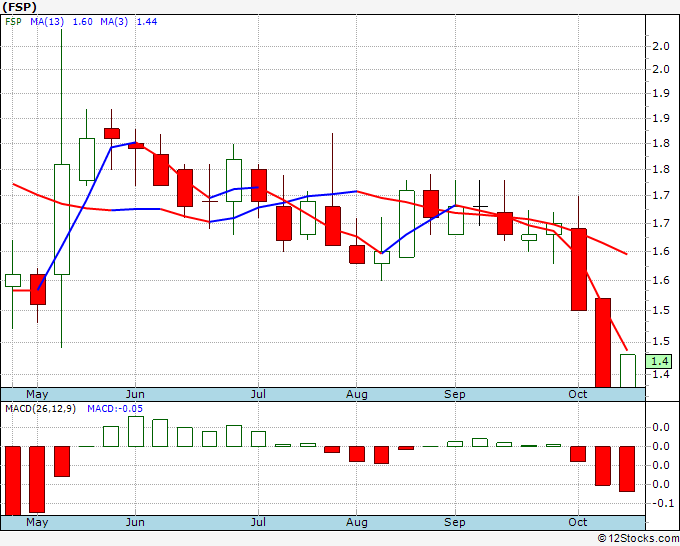Select the tall May candle with longest wick
680x546 pixels.
[x=61, y=218]
